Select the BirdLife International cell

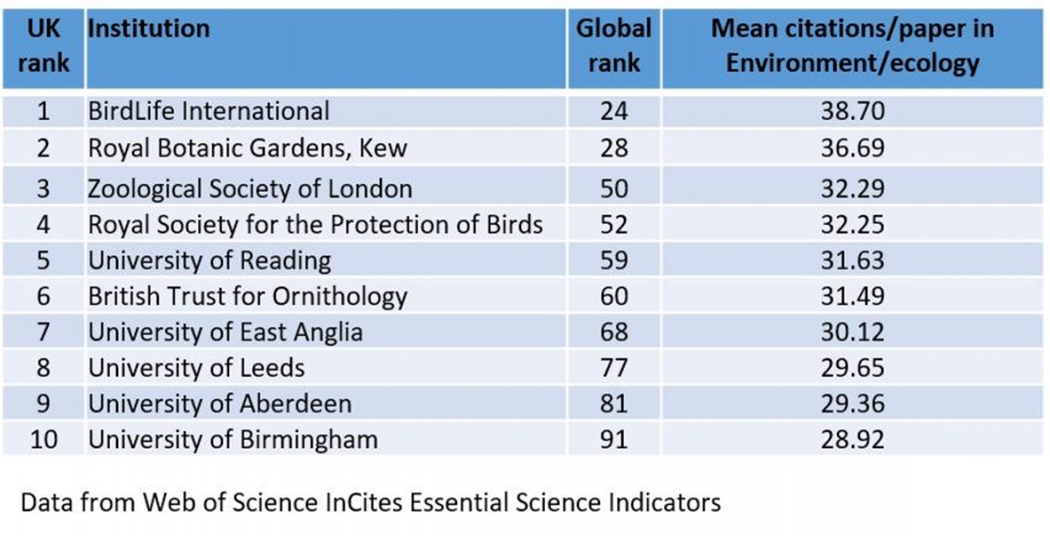pyautogui.click(x=208, y=110)
